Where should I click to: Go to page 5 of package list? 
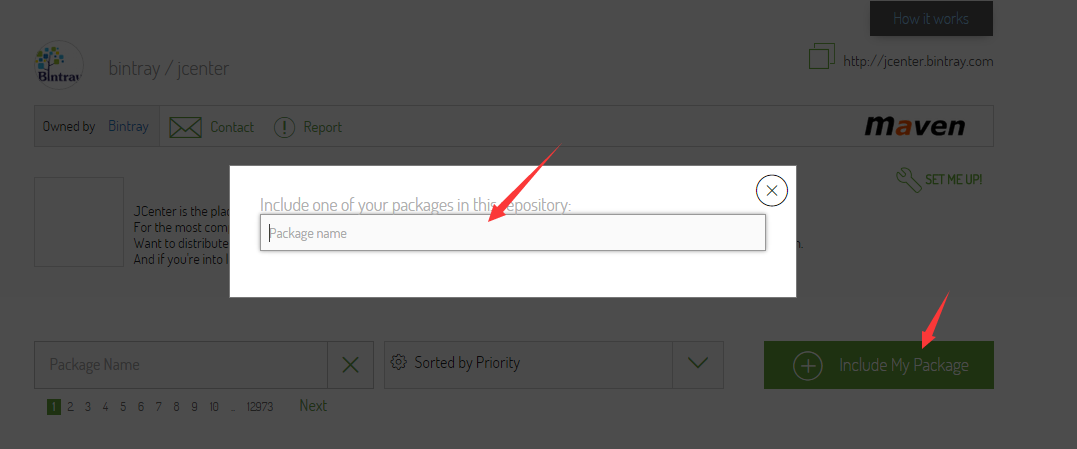(x=123, y=407)
